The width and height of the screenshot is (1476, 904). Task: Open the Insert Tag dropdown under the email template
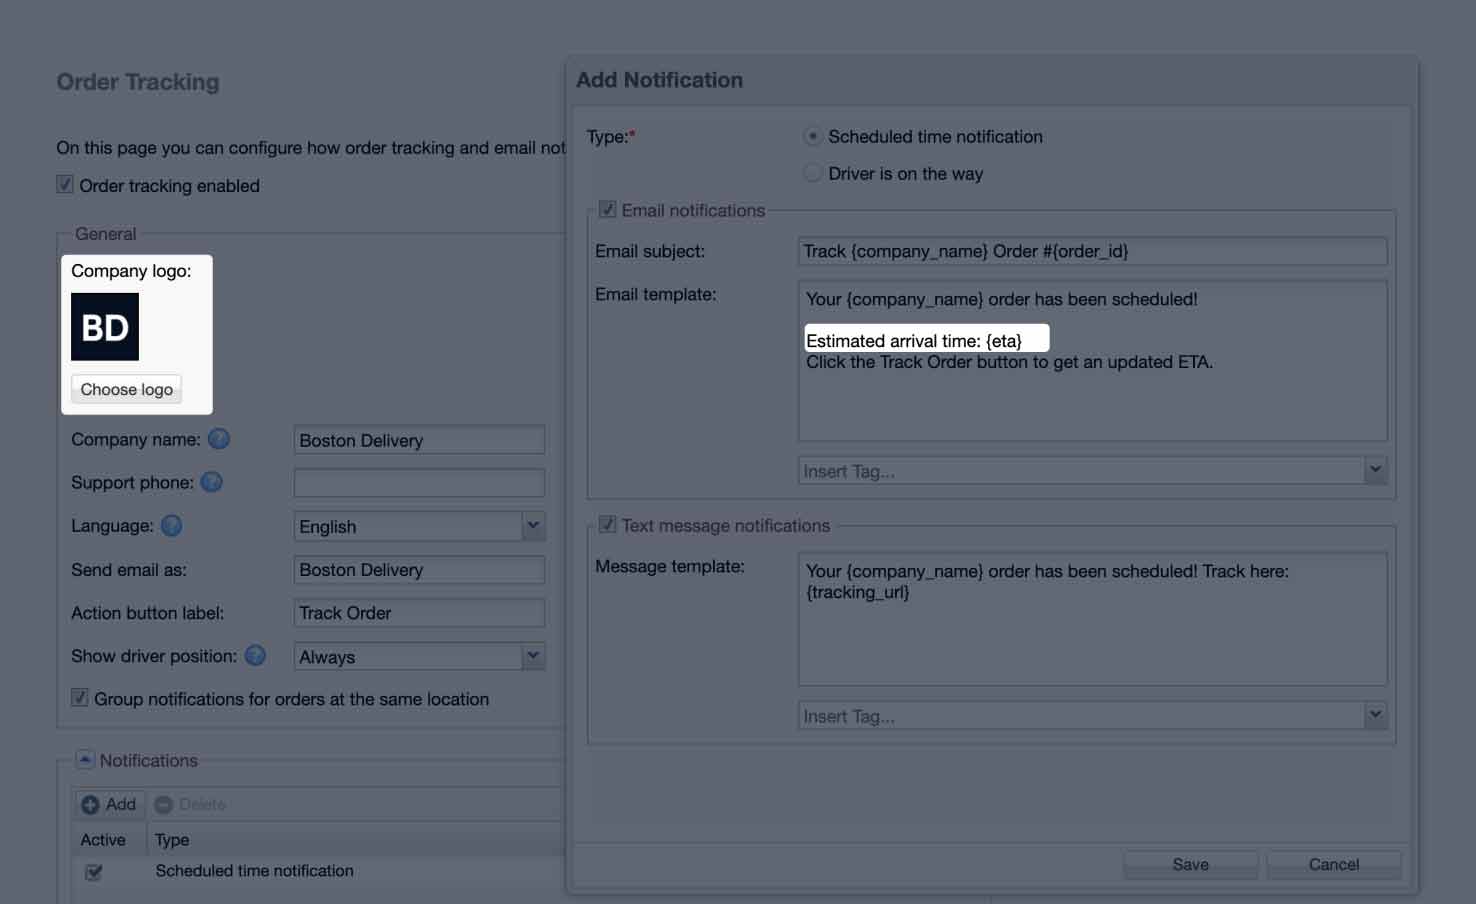tap(1376, 470)
